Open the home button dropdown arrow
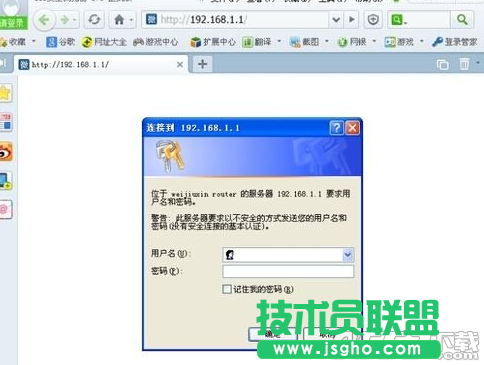The width and height of the screenshot is (484, 365). (x=132, y=20)
